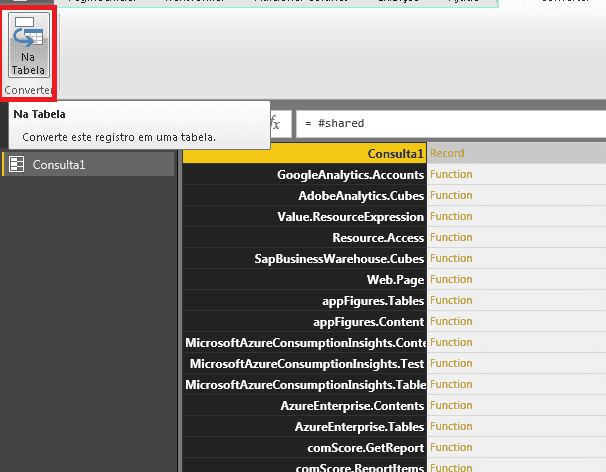Select the MicrosoftAzureConsumptionInsights.Test field name
Viewport: 606px width, 472px height.
(305, 363)
